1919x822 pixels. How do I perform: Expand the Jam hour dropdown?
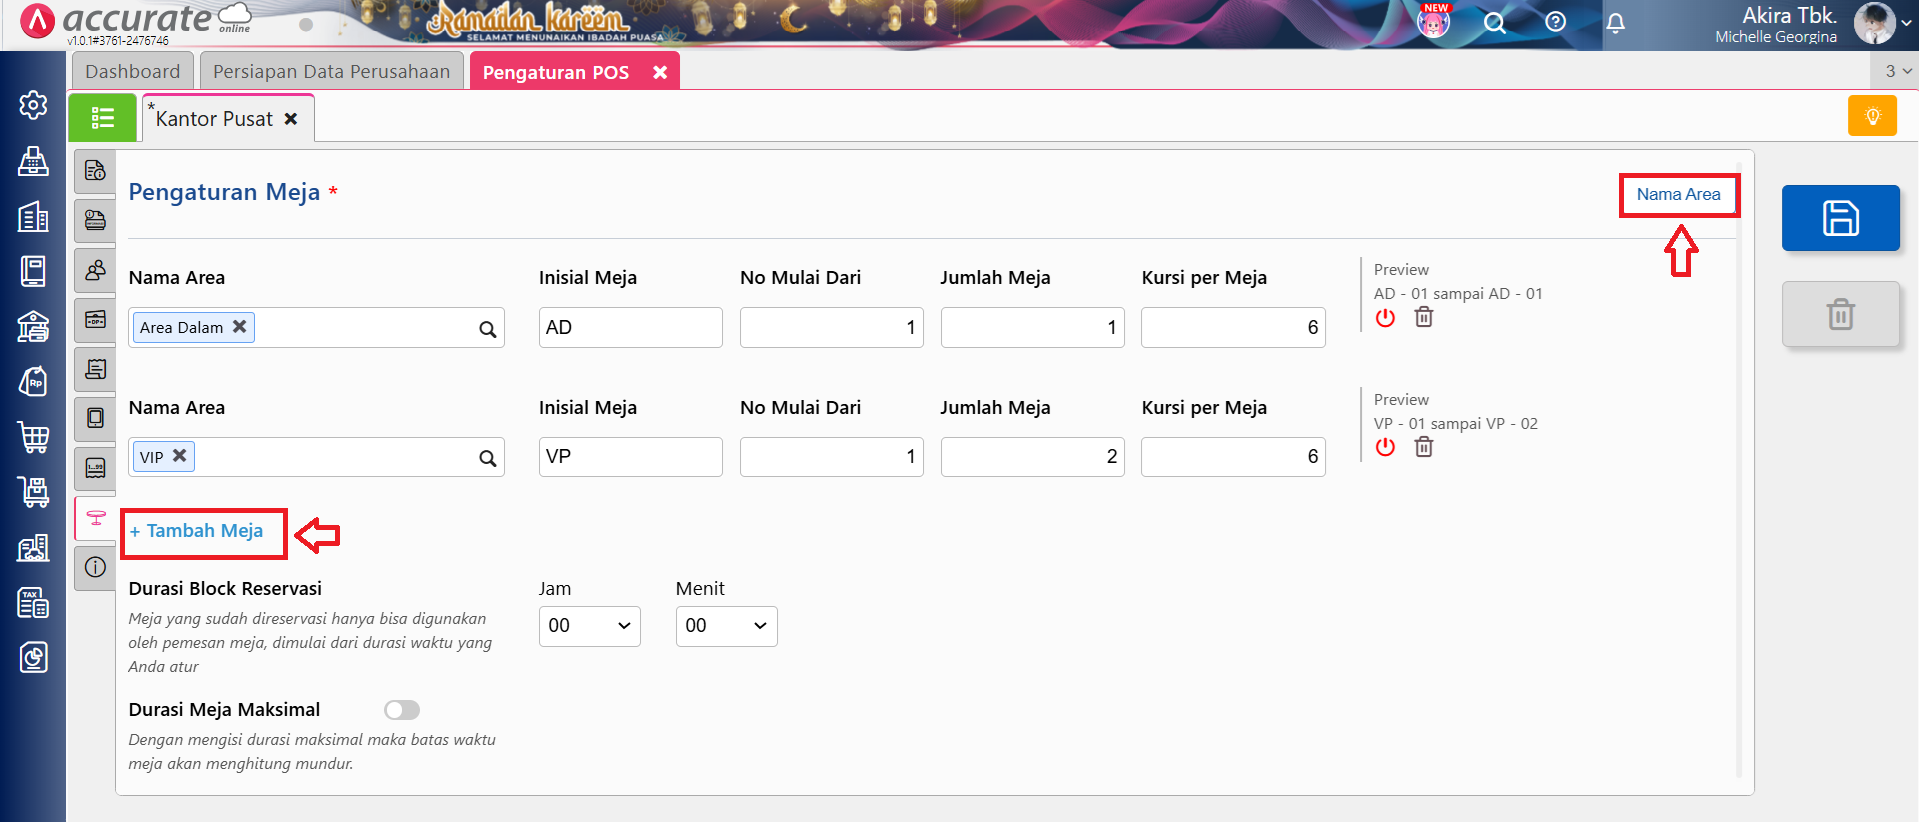(589, 626)
